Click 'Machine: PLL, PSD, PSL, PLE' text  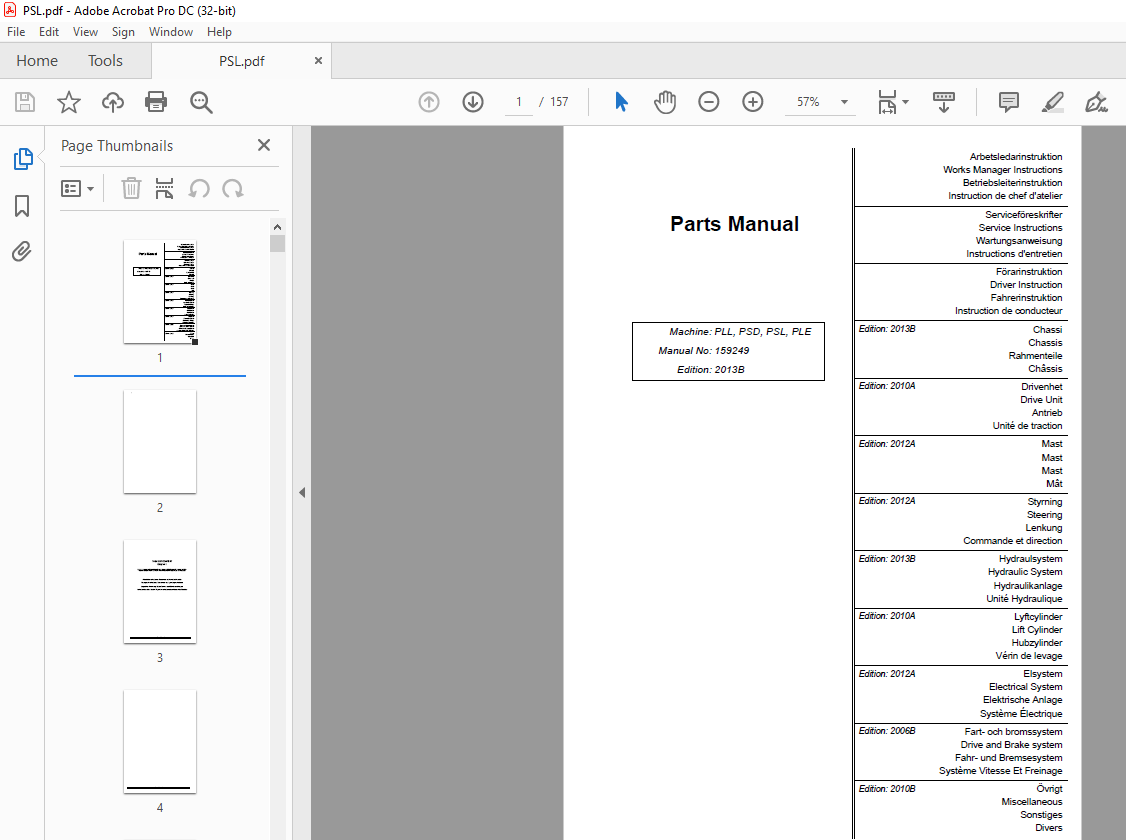(740, 332)
